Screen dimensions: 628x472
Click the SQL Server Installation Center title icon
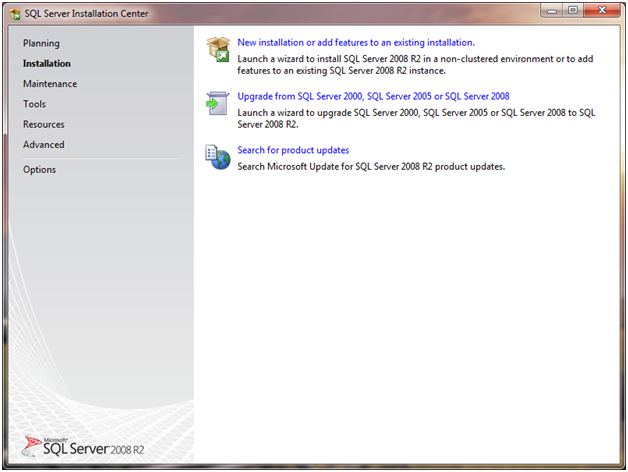point(15,14)
